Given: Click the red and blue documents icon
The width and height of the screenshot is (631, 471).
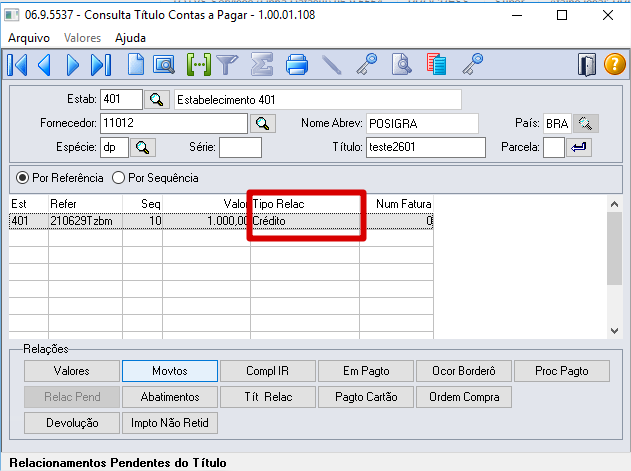Looking at the screenshot, I should pos(436,64).
